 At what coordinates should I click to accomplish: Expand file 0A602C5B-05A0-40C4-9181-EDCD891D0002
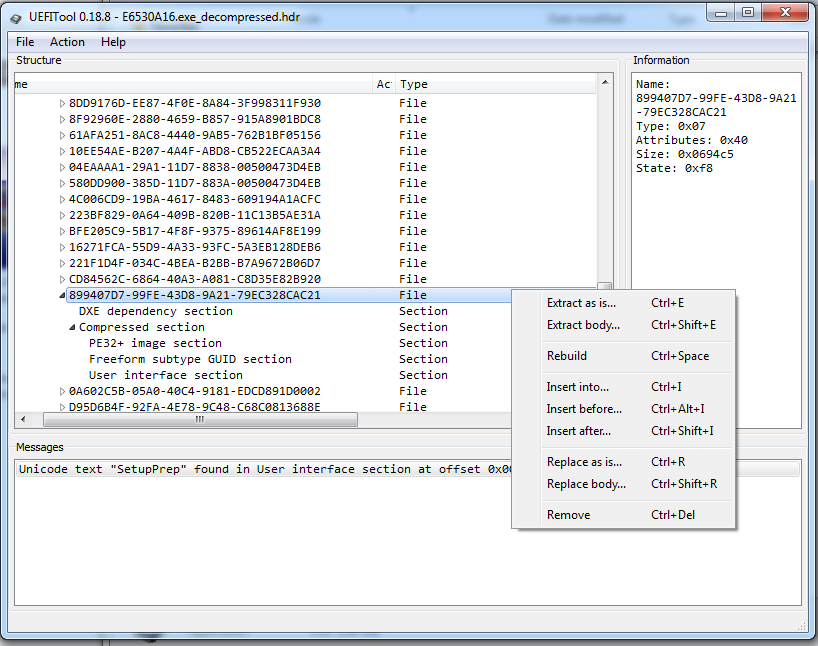[x=62, y=391]
